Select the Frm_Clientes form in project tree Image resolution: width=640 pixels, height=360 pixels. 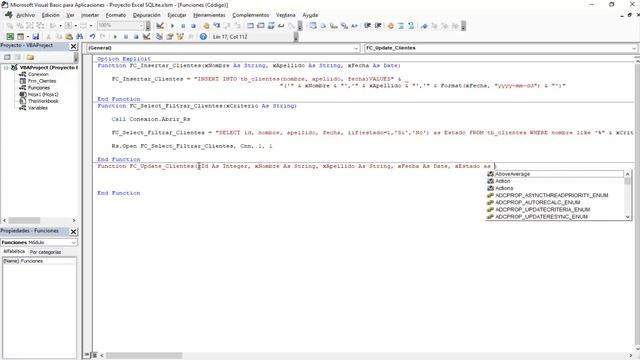42,81
